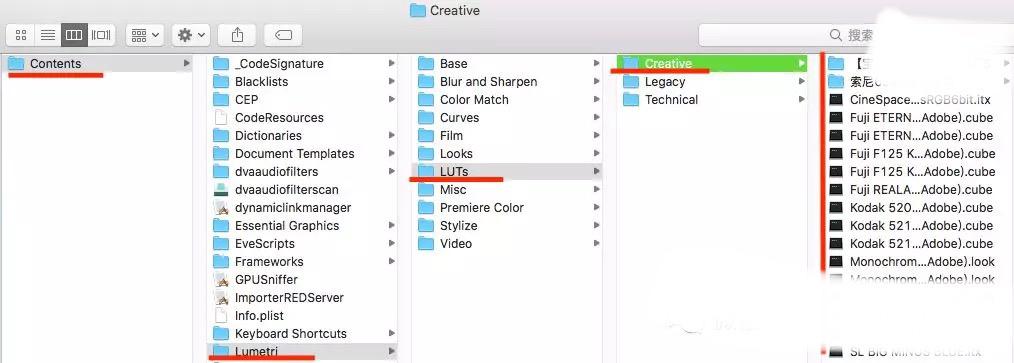The width and height of the screenshot is (1014, 363).
Task: Open the gear action menu
Action: tap(191, 35)
